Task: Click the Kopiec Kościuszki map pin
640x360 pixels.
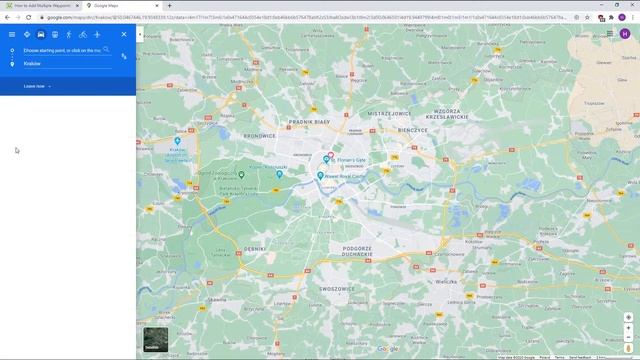Action: coord(279,174)
